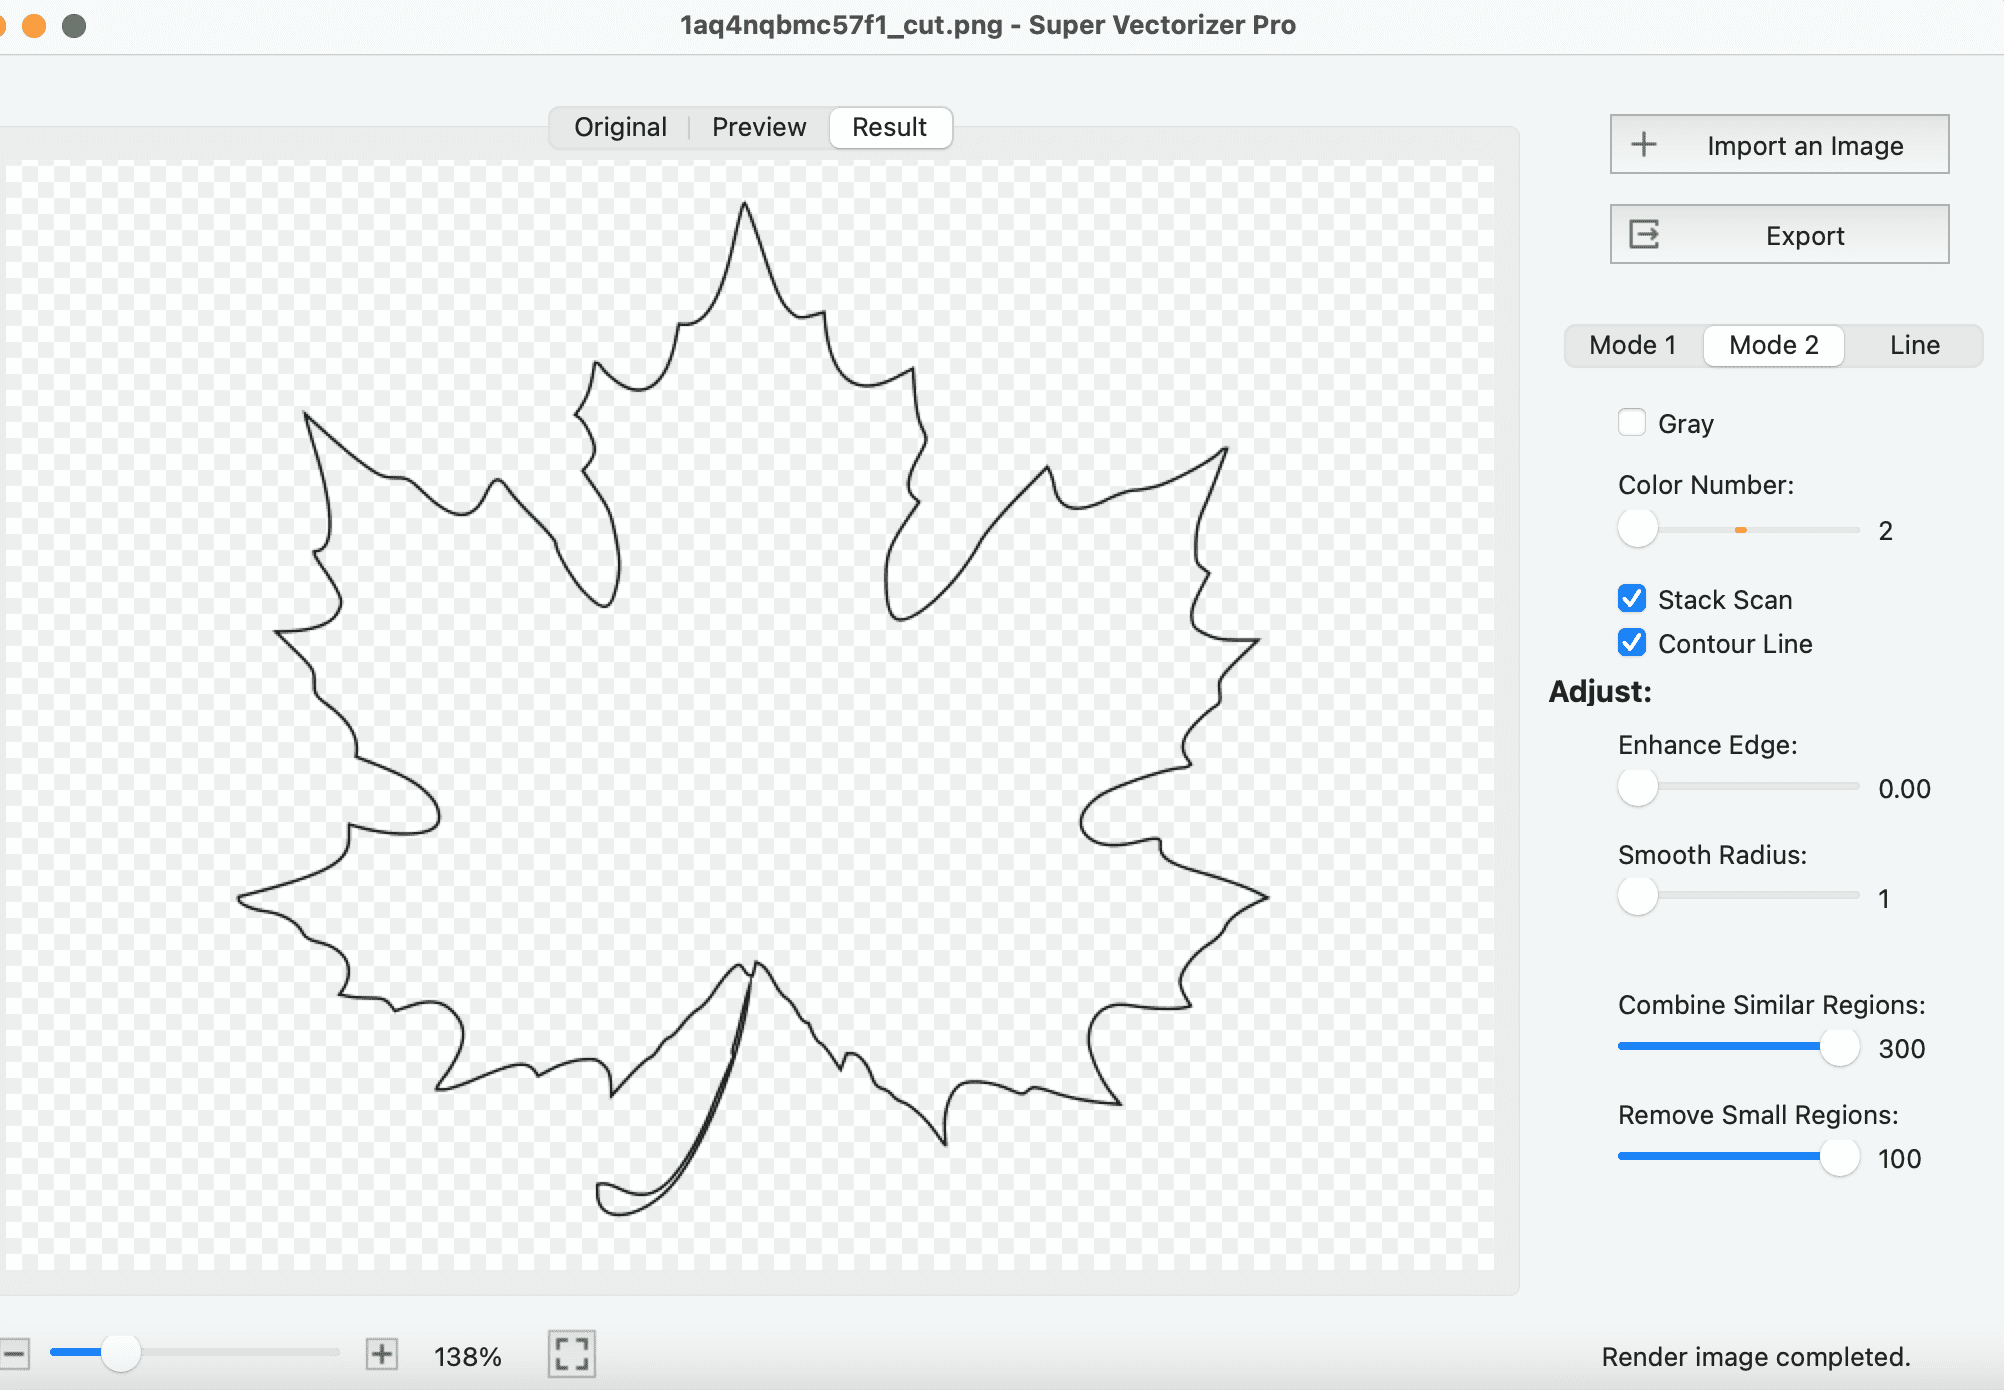Click the Remove Small Regions slider handle

1839,1156
